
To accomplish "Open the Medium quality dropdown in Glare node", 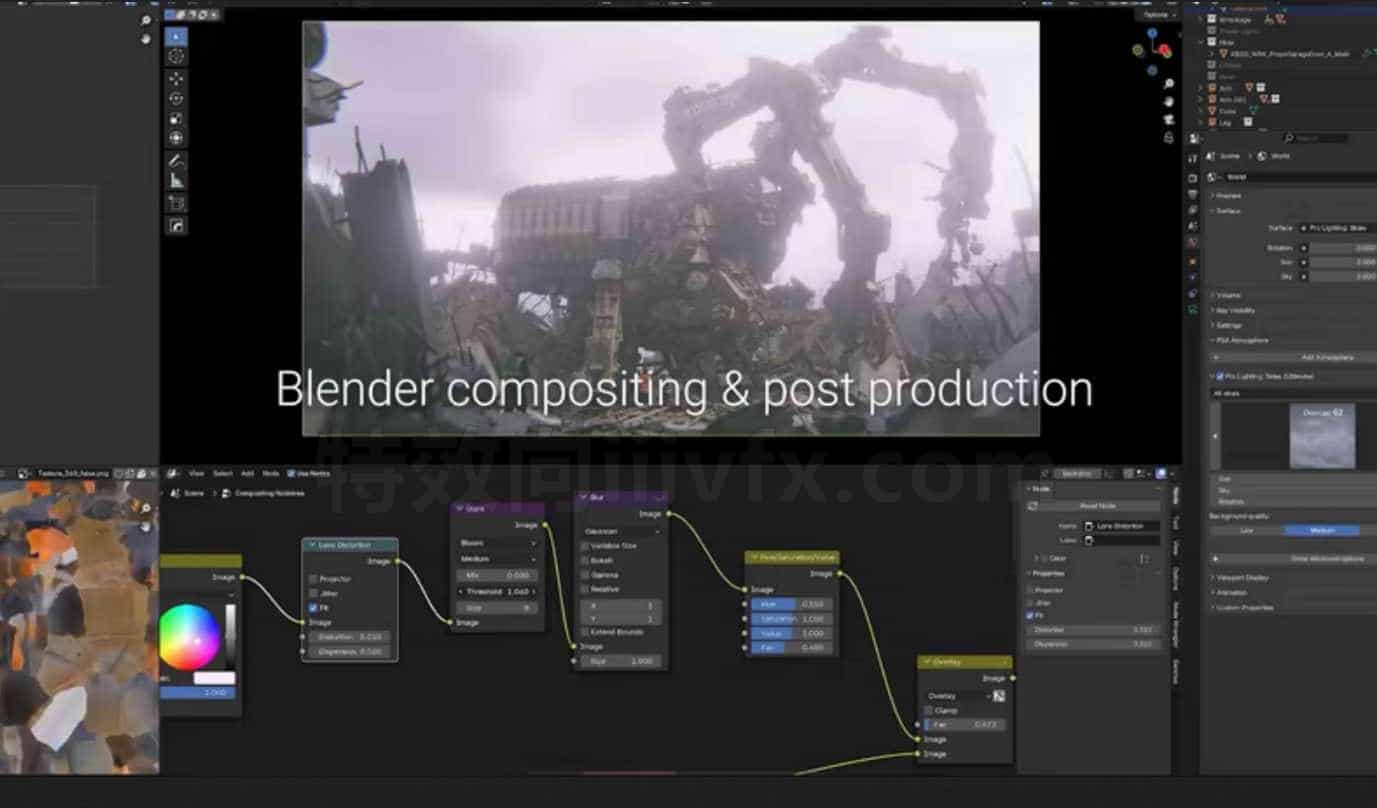I will tap(497, 559).
